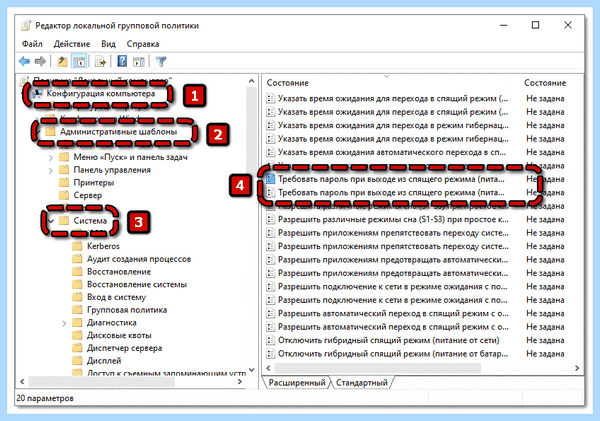Open the Действие menu
This screenshot has width=600, height=421.
pyautogui.click(x=72, y=44)
